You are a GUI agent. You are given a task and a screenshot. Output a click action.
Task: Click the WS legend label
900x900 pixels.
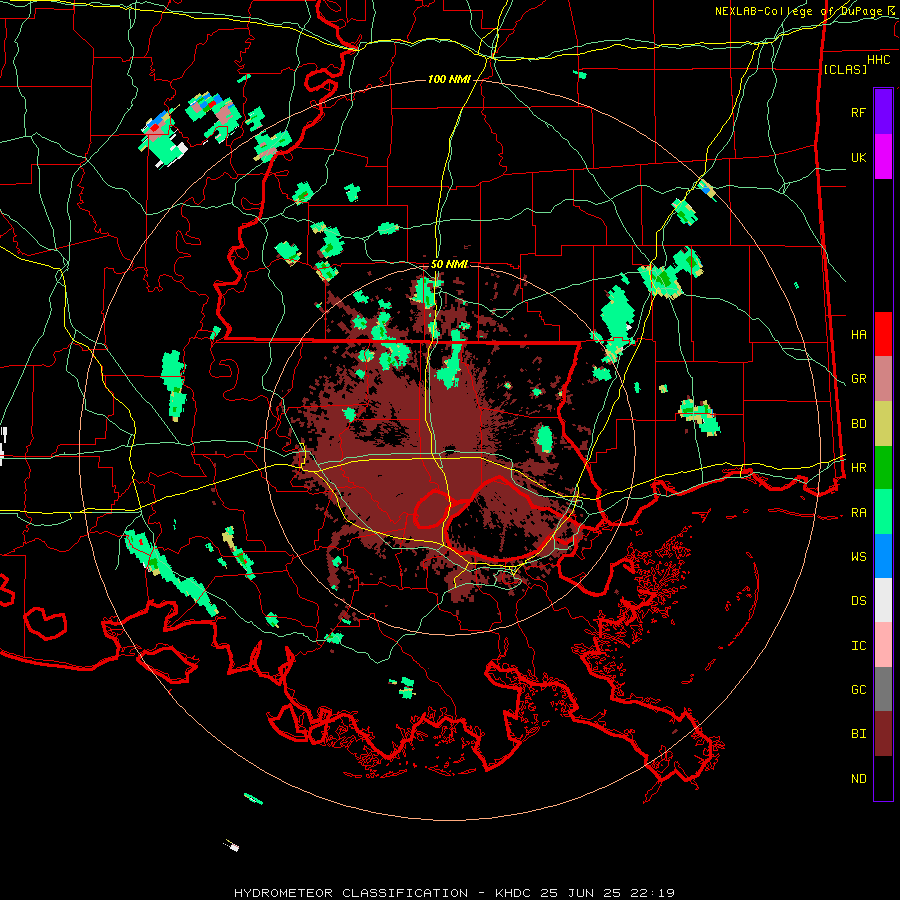(x=858, y=557)
